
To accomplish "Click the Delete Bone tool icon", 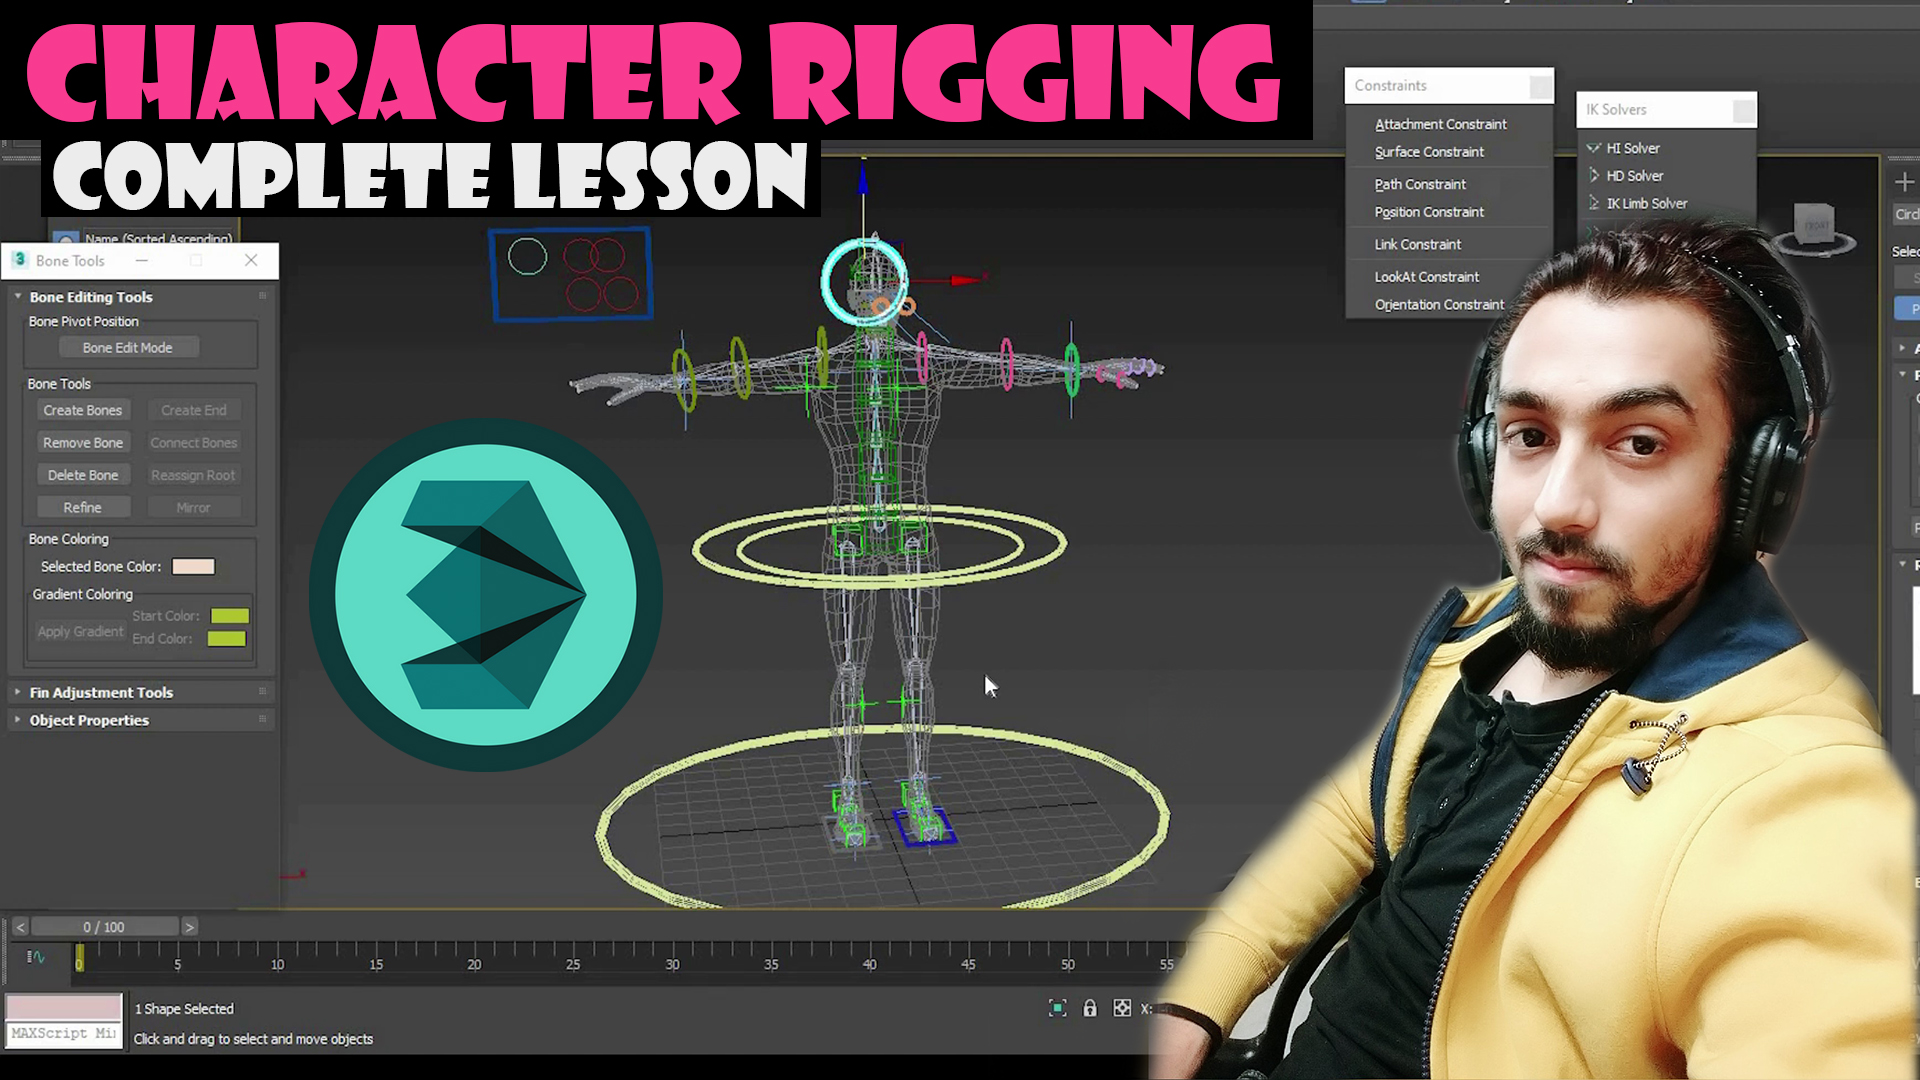I will point(82,475).
